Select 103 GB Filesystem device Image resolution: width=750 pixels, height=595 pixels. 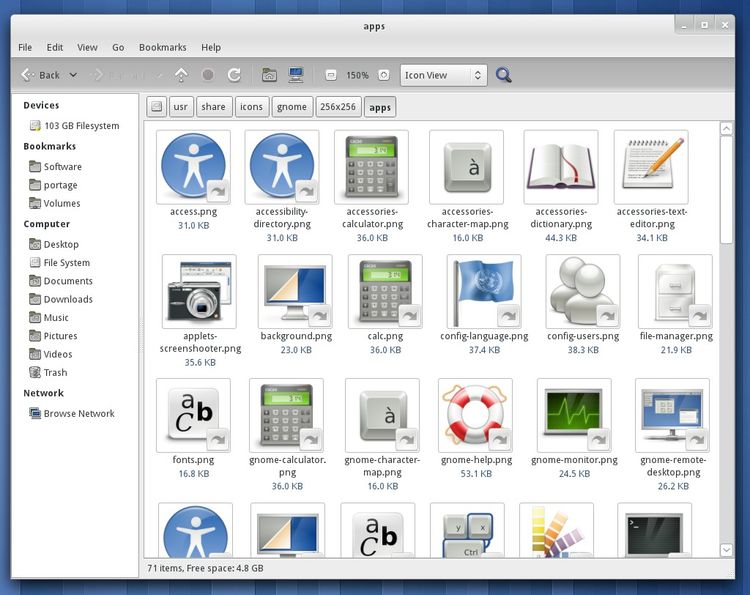click(81, 126)
